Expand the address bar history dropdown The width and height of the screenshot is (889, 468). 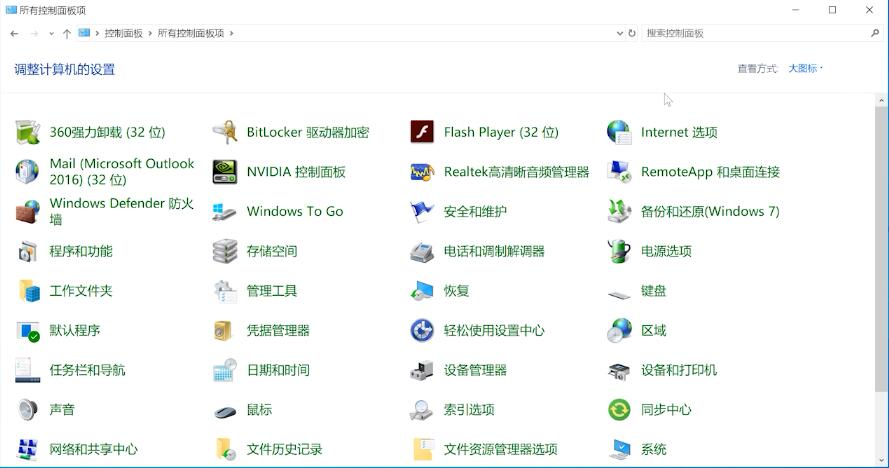click(620, 33)
